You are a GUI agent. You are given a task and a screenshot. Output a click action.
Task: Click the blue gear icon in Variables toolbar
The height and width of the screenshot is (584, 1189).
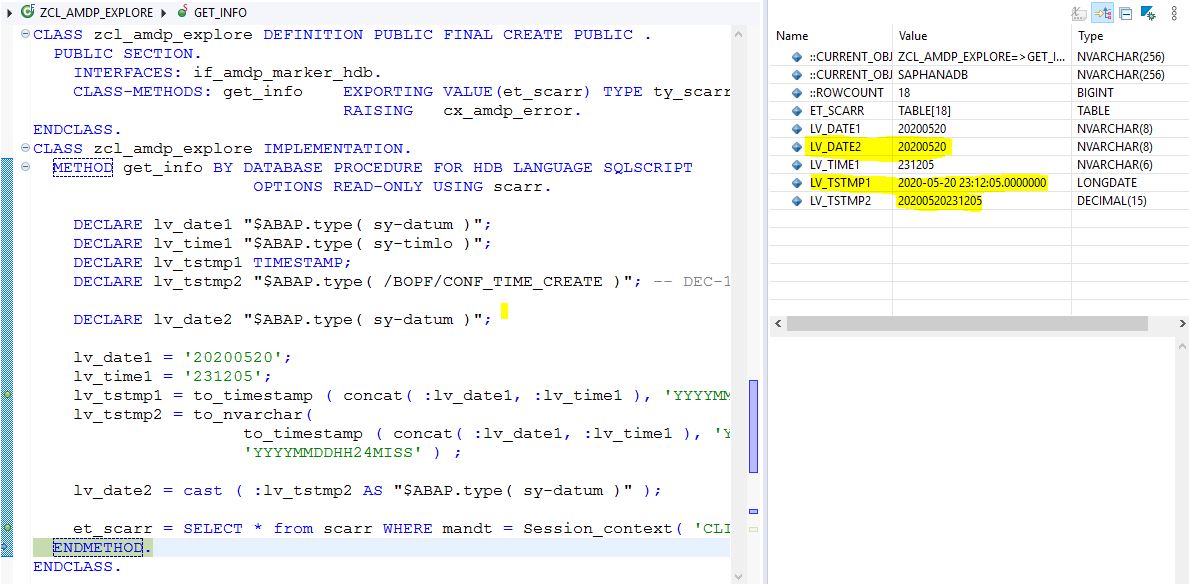(1148, 13)
